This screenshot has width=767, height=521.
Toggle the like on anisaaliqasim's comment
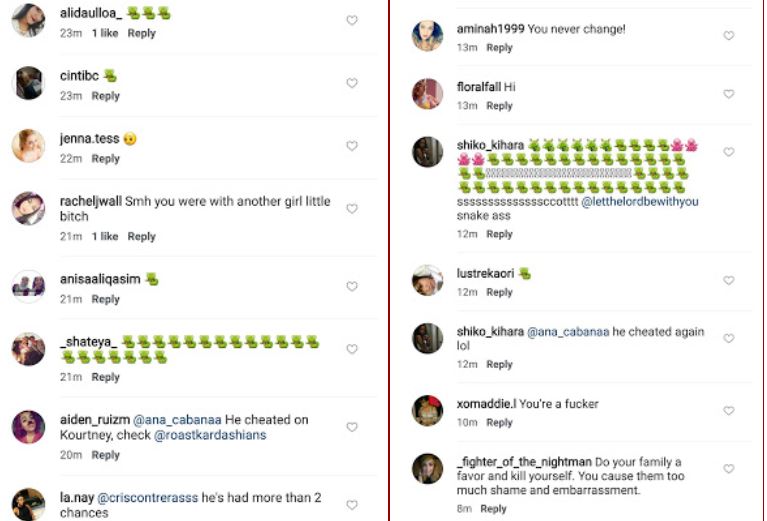coord(352,286)
